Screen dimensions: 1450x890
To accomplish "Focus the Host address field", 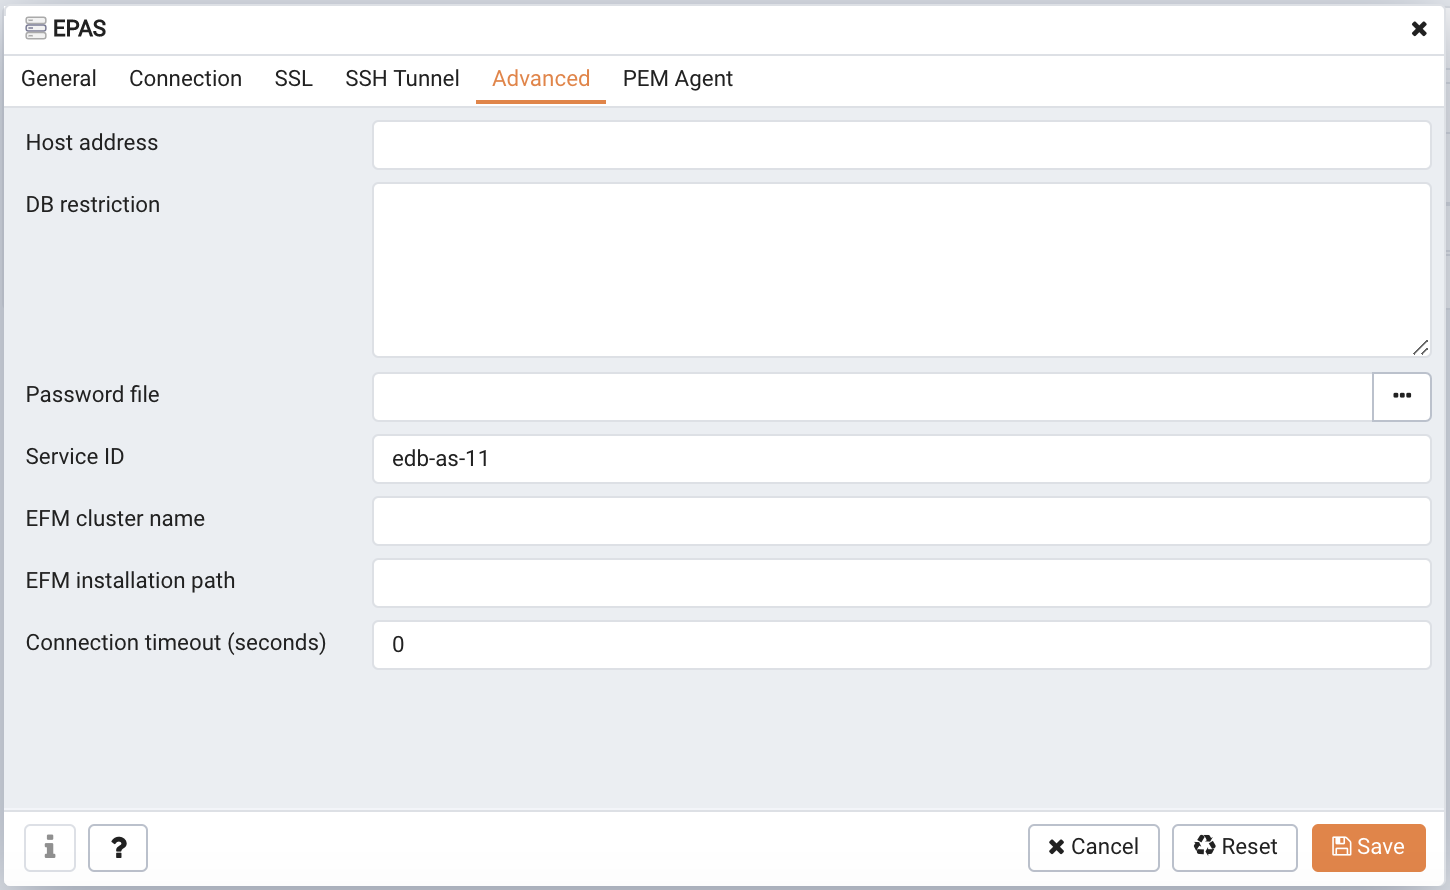I will point(902,145).
